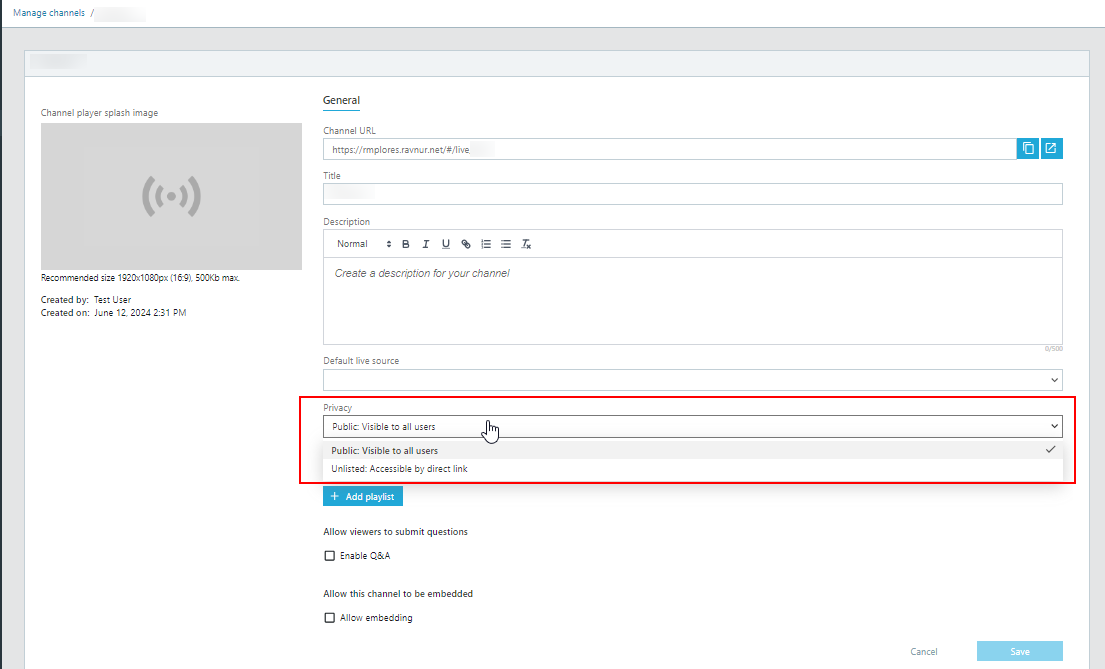Toggle underline formatting in description editor
This screenshot has width=1105, height=669.
445,244
